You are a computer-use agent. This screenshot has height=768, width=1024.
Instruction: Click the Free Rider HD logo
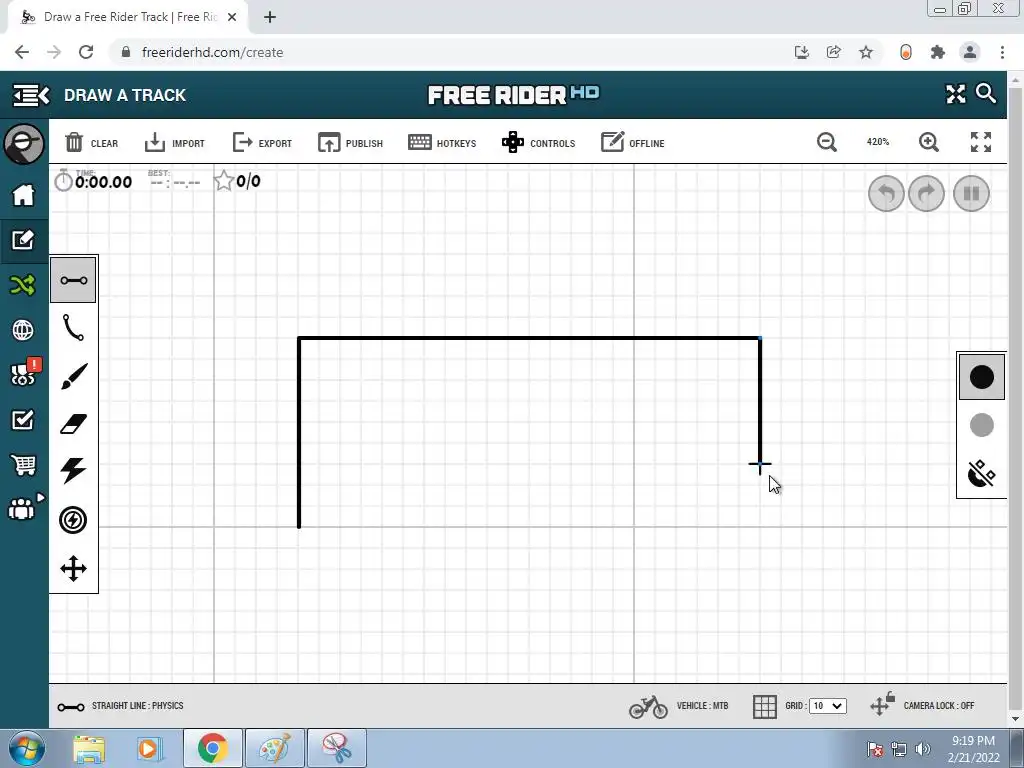click(513, 95)
